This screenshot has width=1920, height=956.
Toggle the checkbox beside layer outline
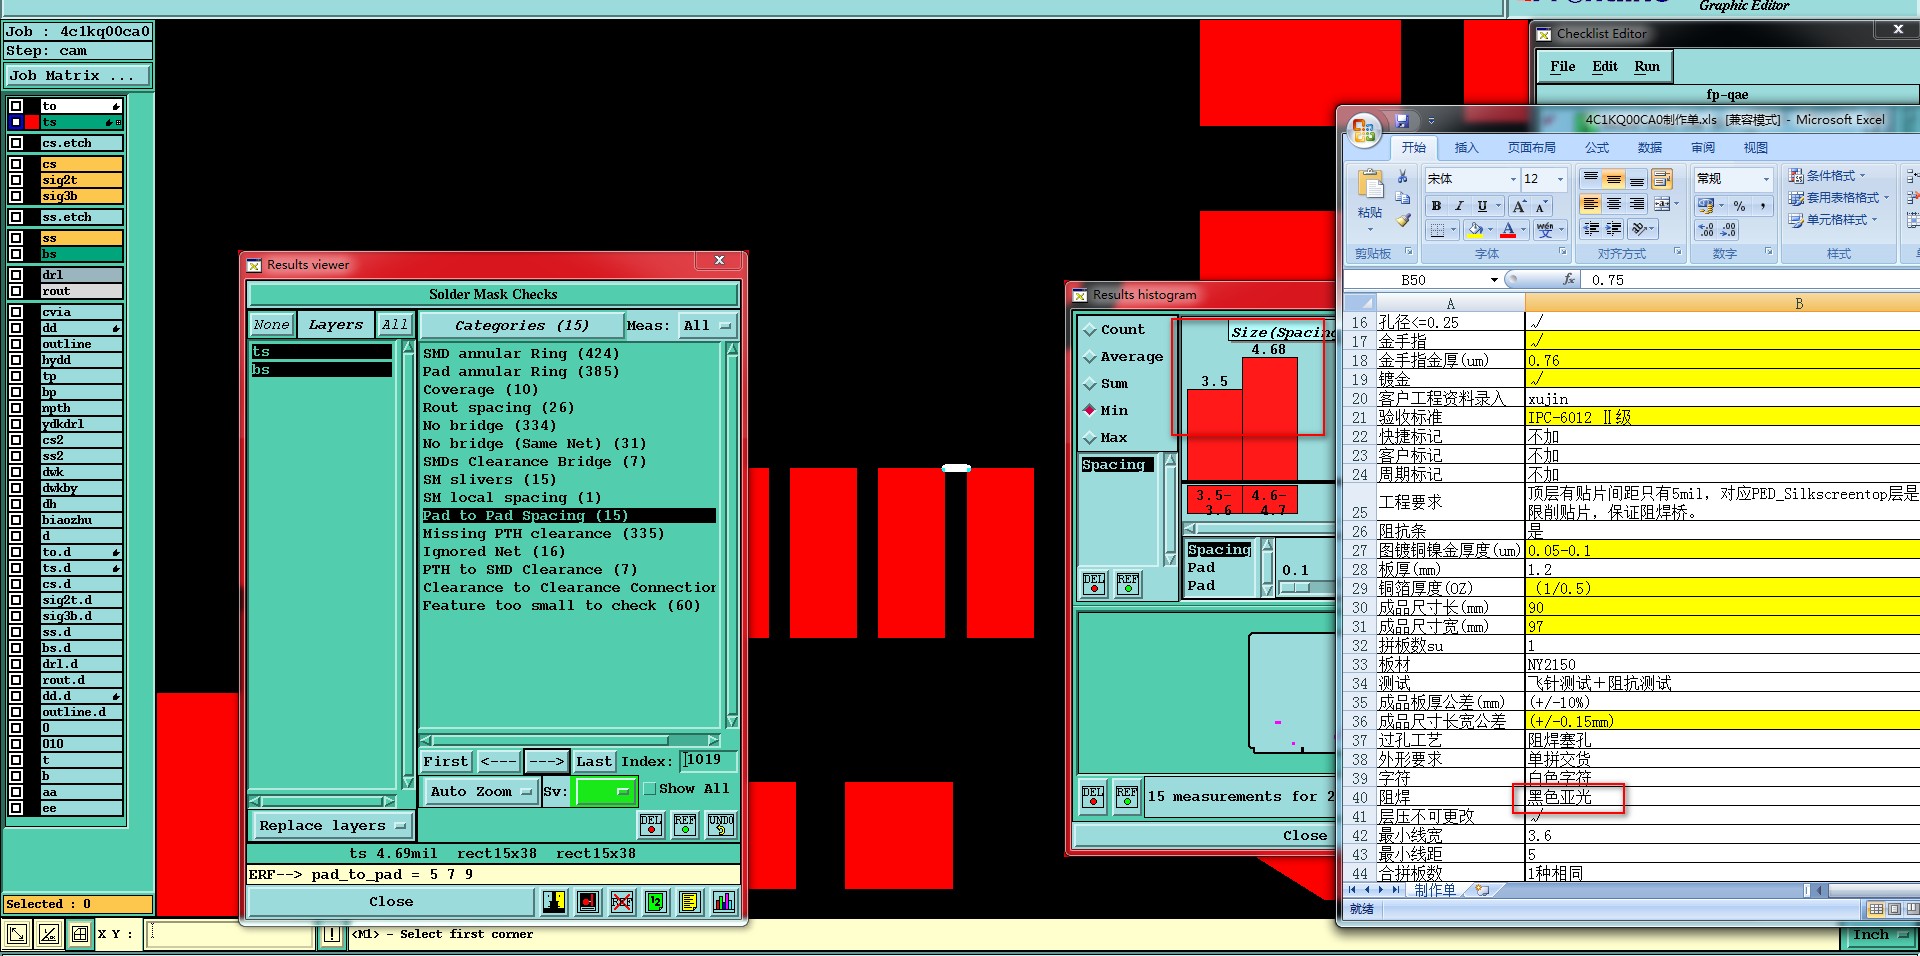click(x=16, y=344)
